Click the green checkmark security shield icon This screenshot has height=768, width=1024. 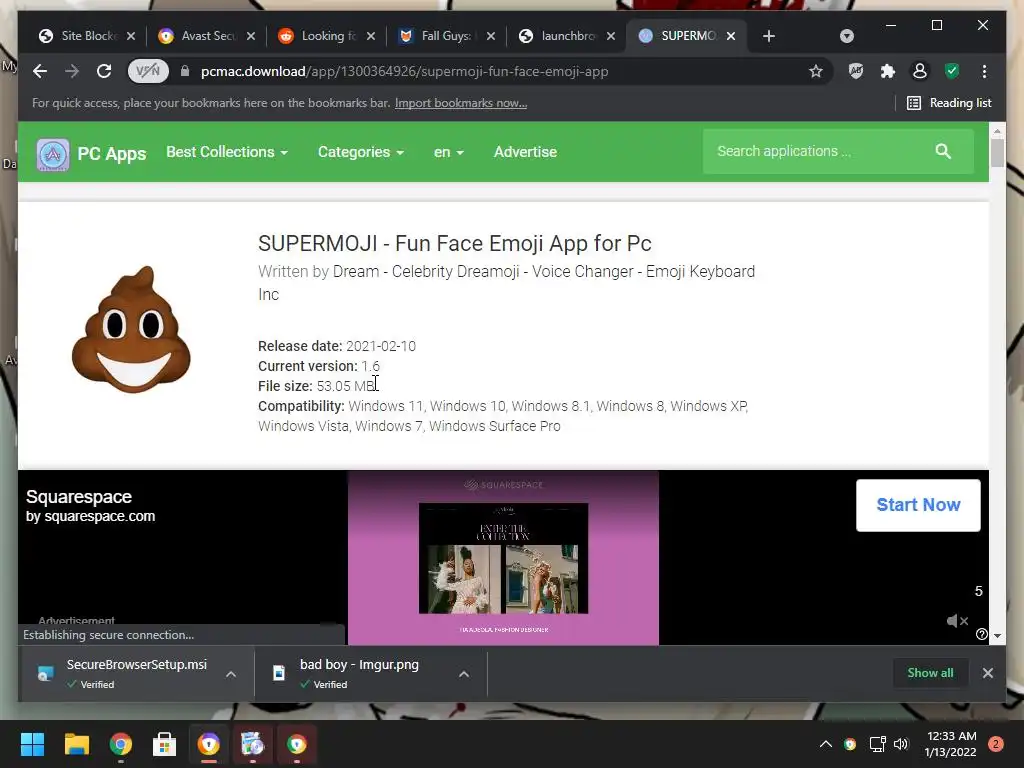point(952,71)
